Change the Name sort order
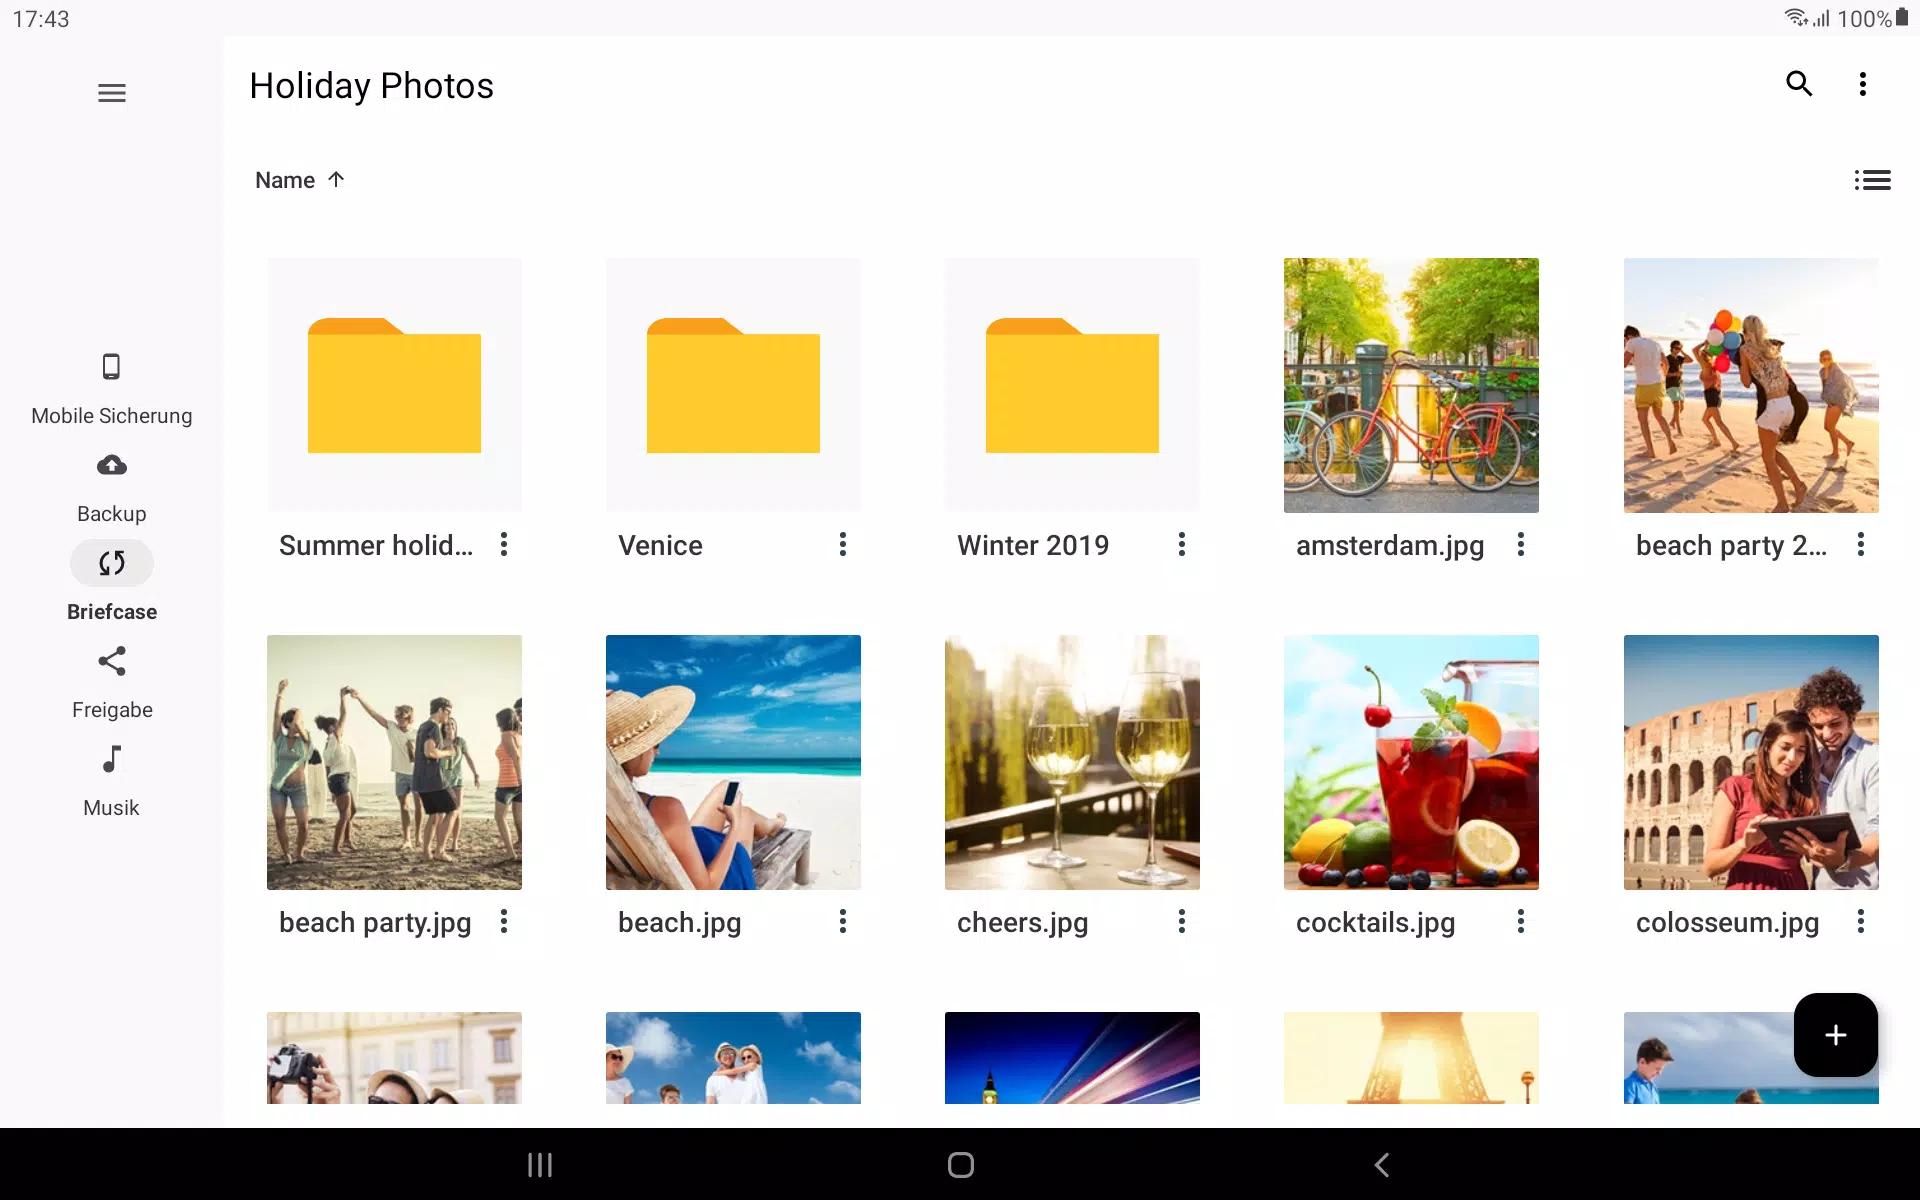 click(x=300, y=180)
